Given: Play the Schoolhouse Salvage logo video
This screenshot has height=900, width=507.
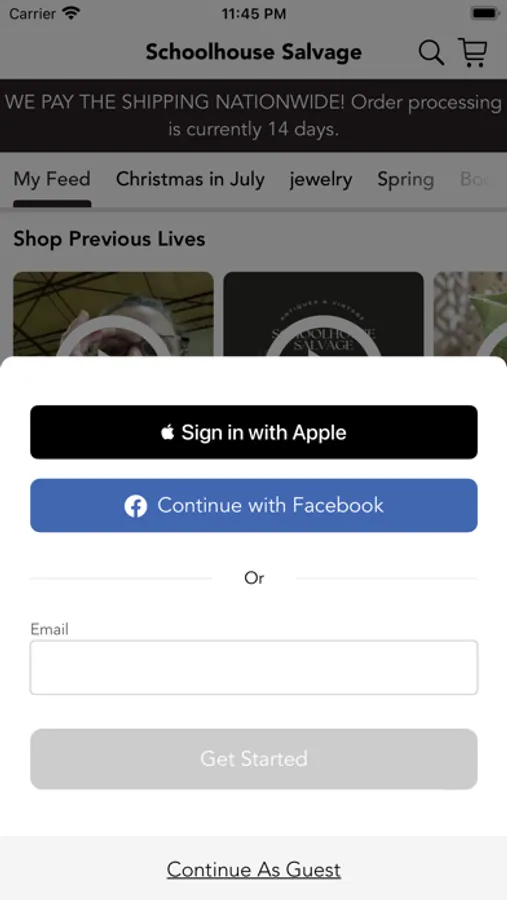Looking at the screenshot, I should pyautogui.click(x=323, y=314).
